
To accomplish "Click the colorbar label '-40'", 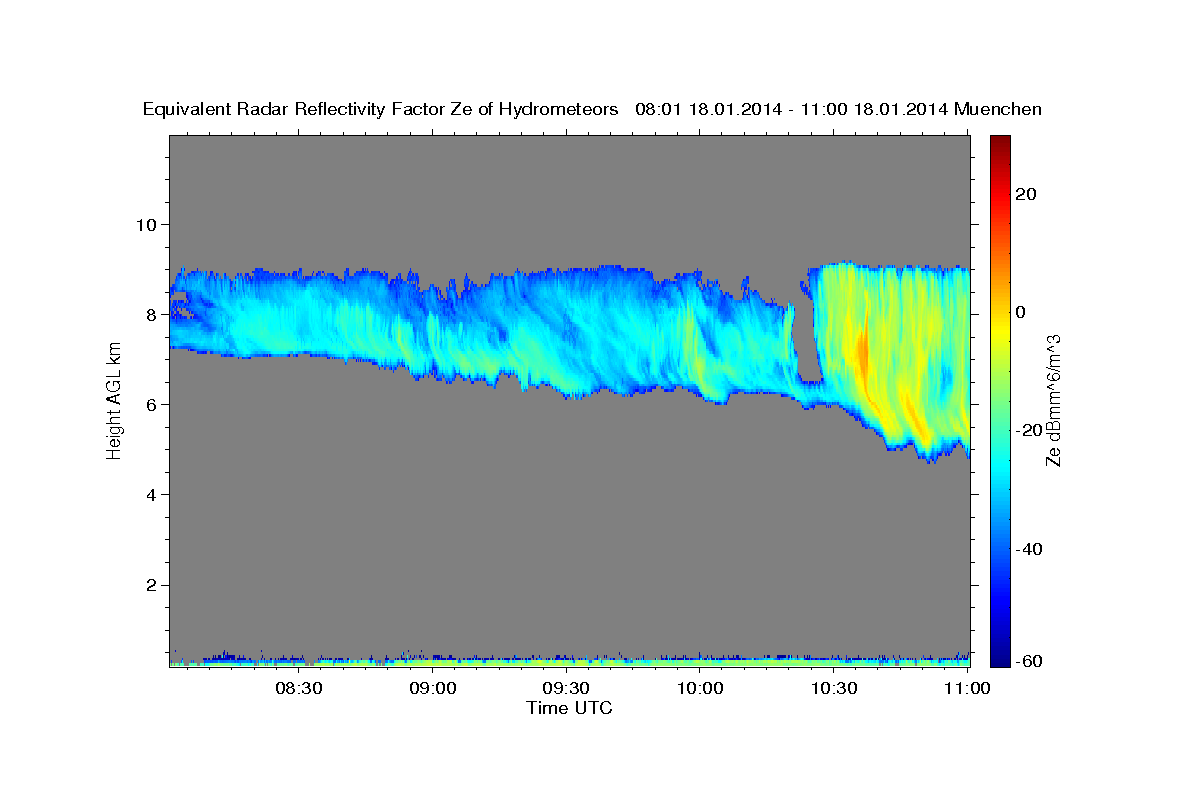I will 1027,549.
